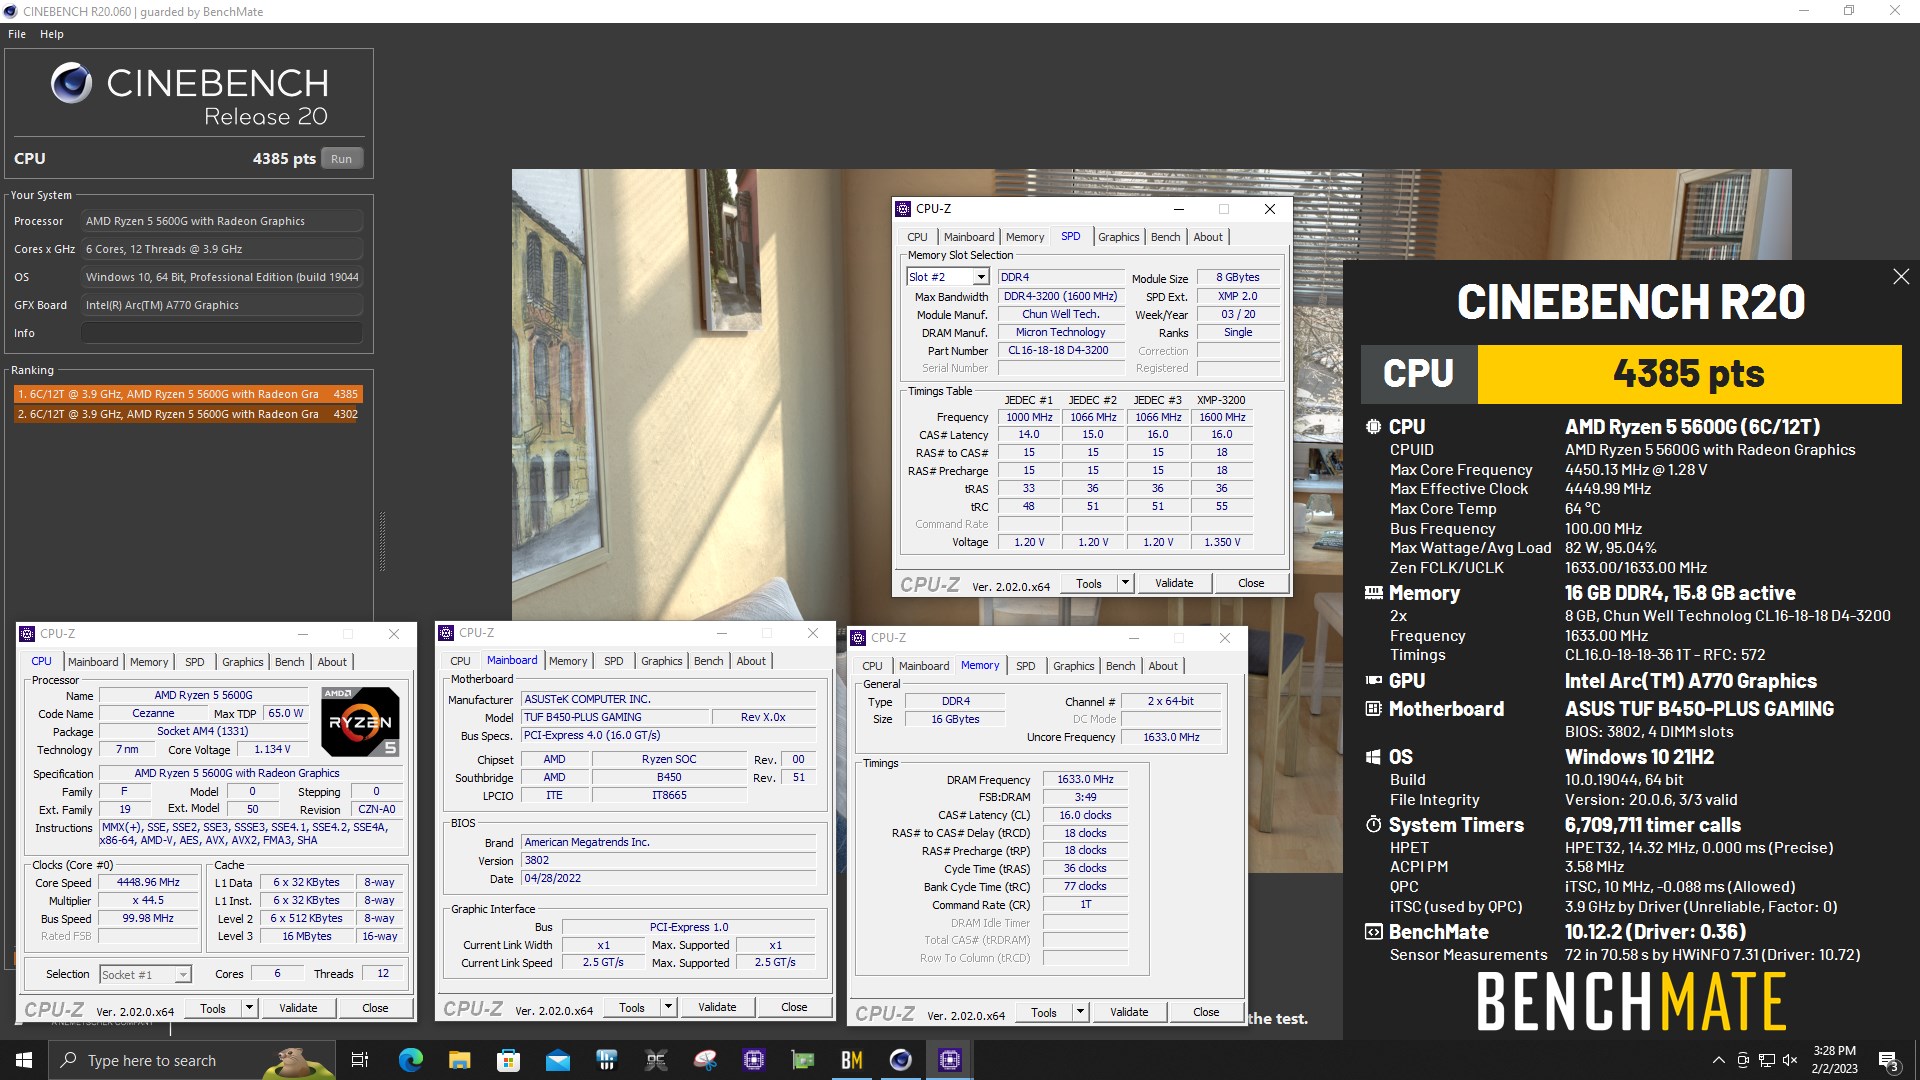Expand Tools dropdown arrow in Mainboard window

tap(668, 1007)
